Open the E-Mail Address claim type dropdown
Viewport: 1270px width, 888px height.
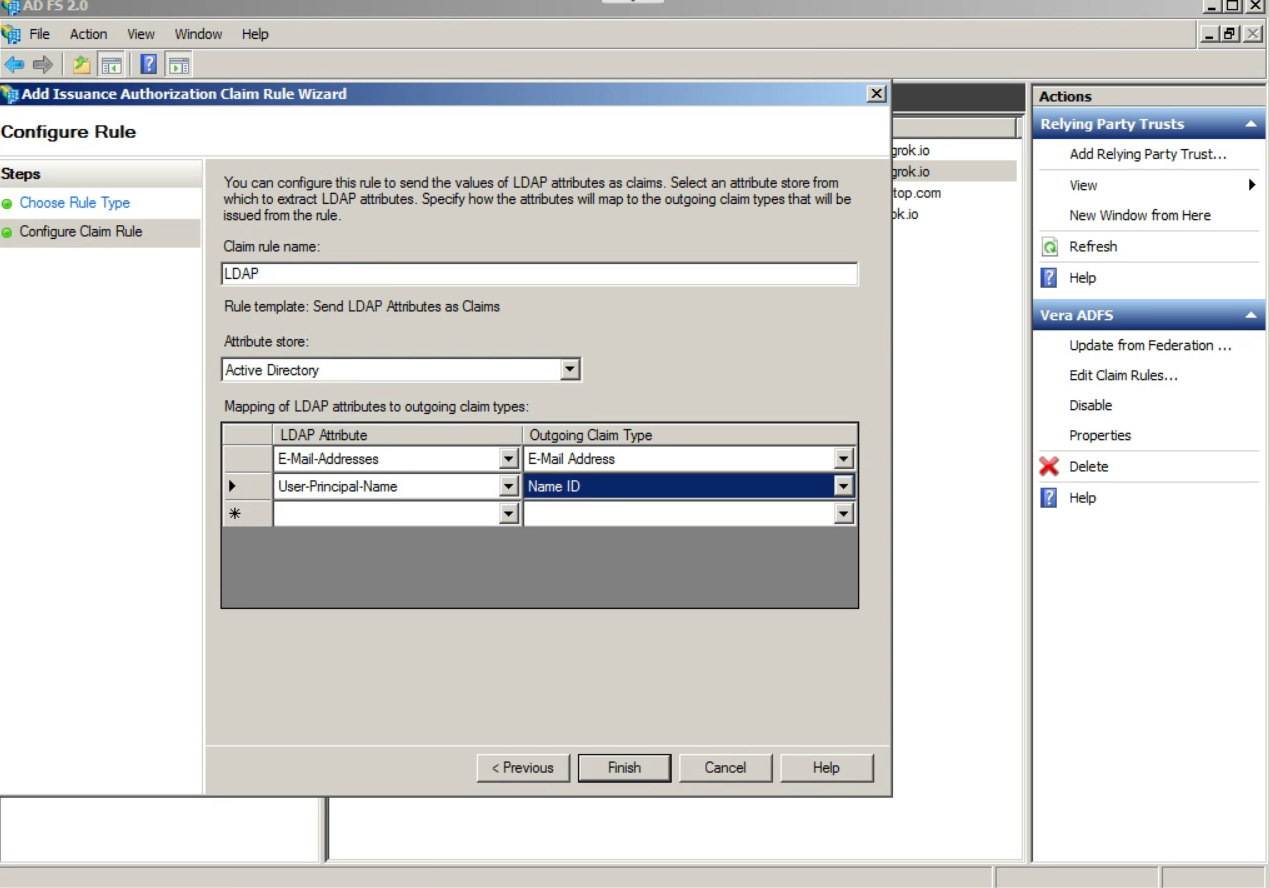tap(844, 459)
